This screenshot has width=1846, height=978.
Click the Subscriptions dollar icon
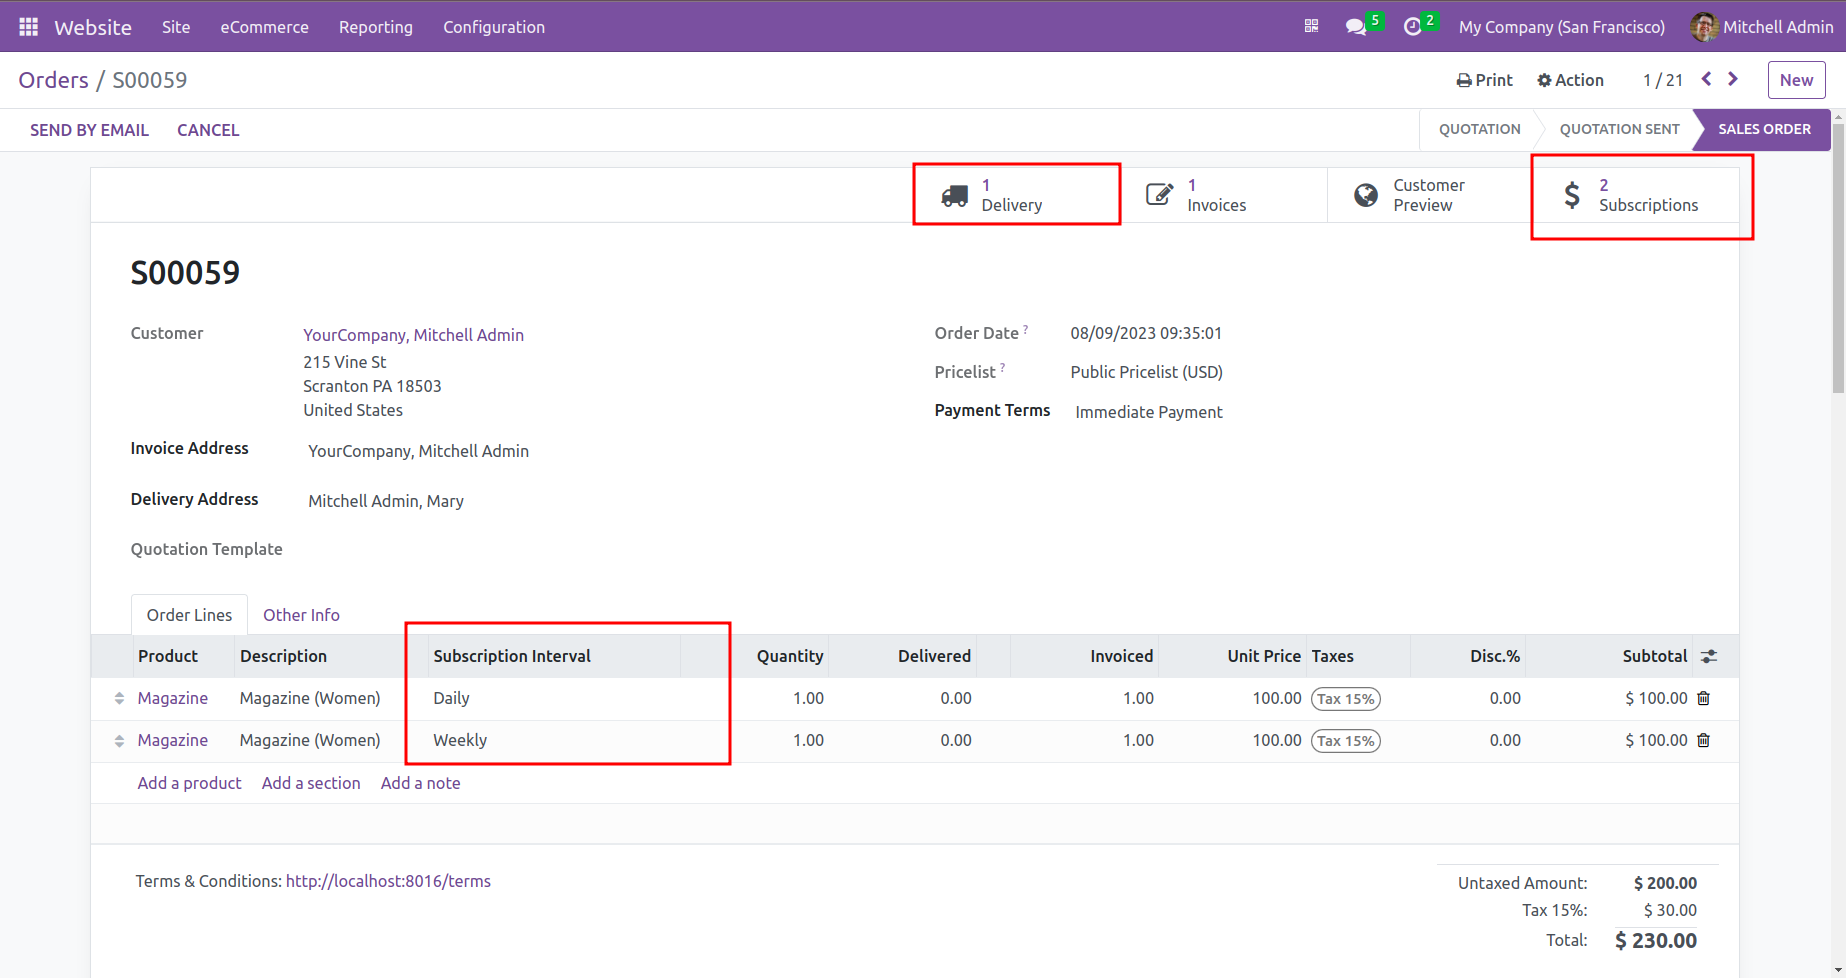(x=1572, y=195)
